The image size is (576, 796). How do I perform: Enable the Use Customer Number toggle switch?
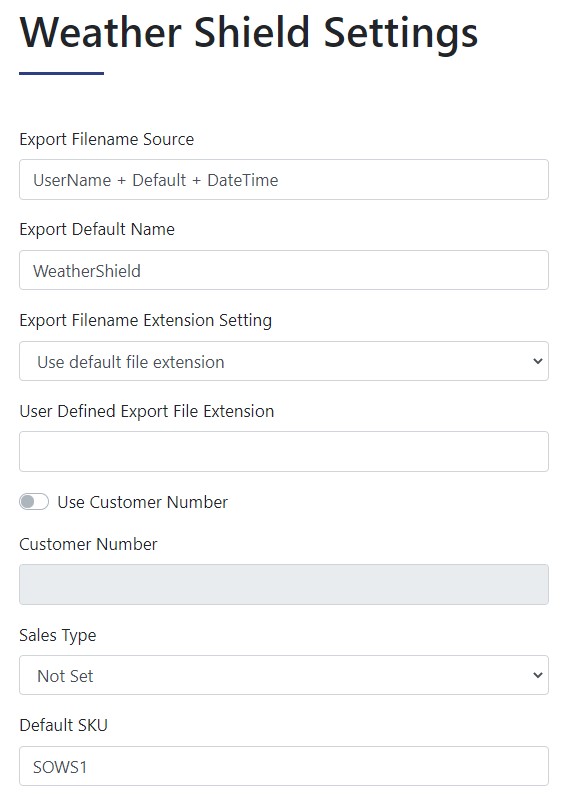pyautogui.click(x=34, y=502)
